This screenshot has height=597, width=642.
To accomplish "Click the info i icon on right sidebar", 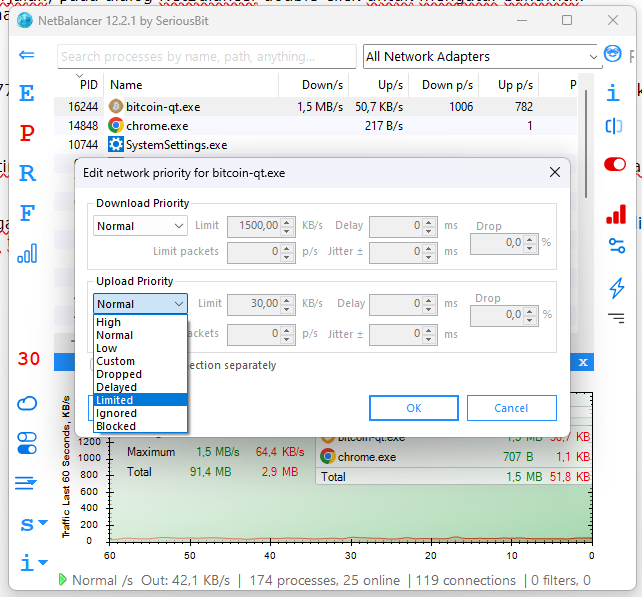I will (x=613, y=93).
